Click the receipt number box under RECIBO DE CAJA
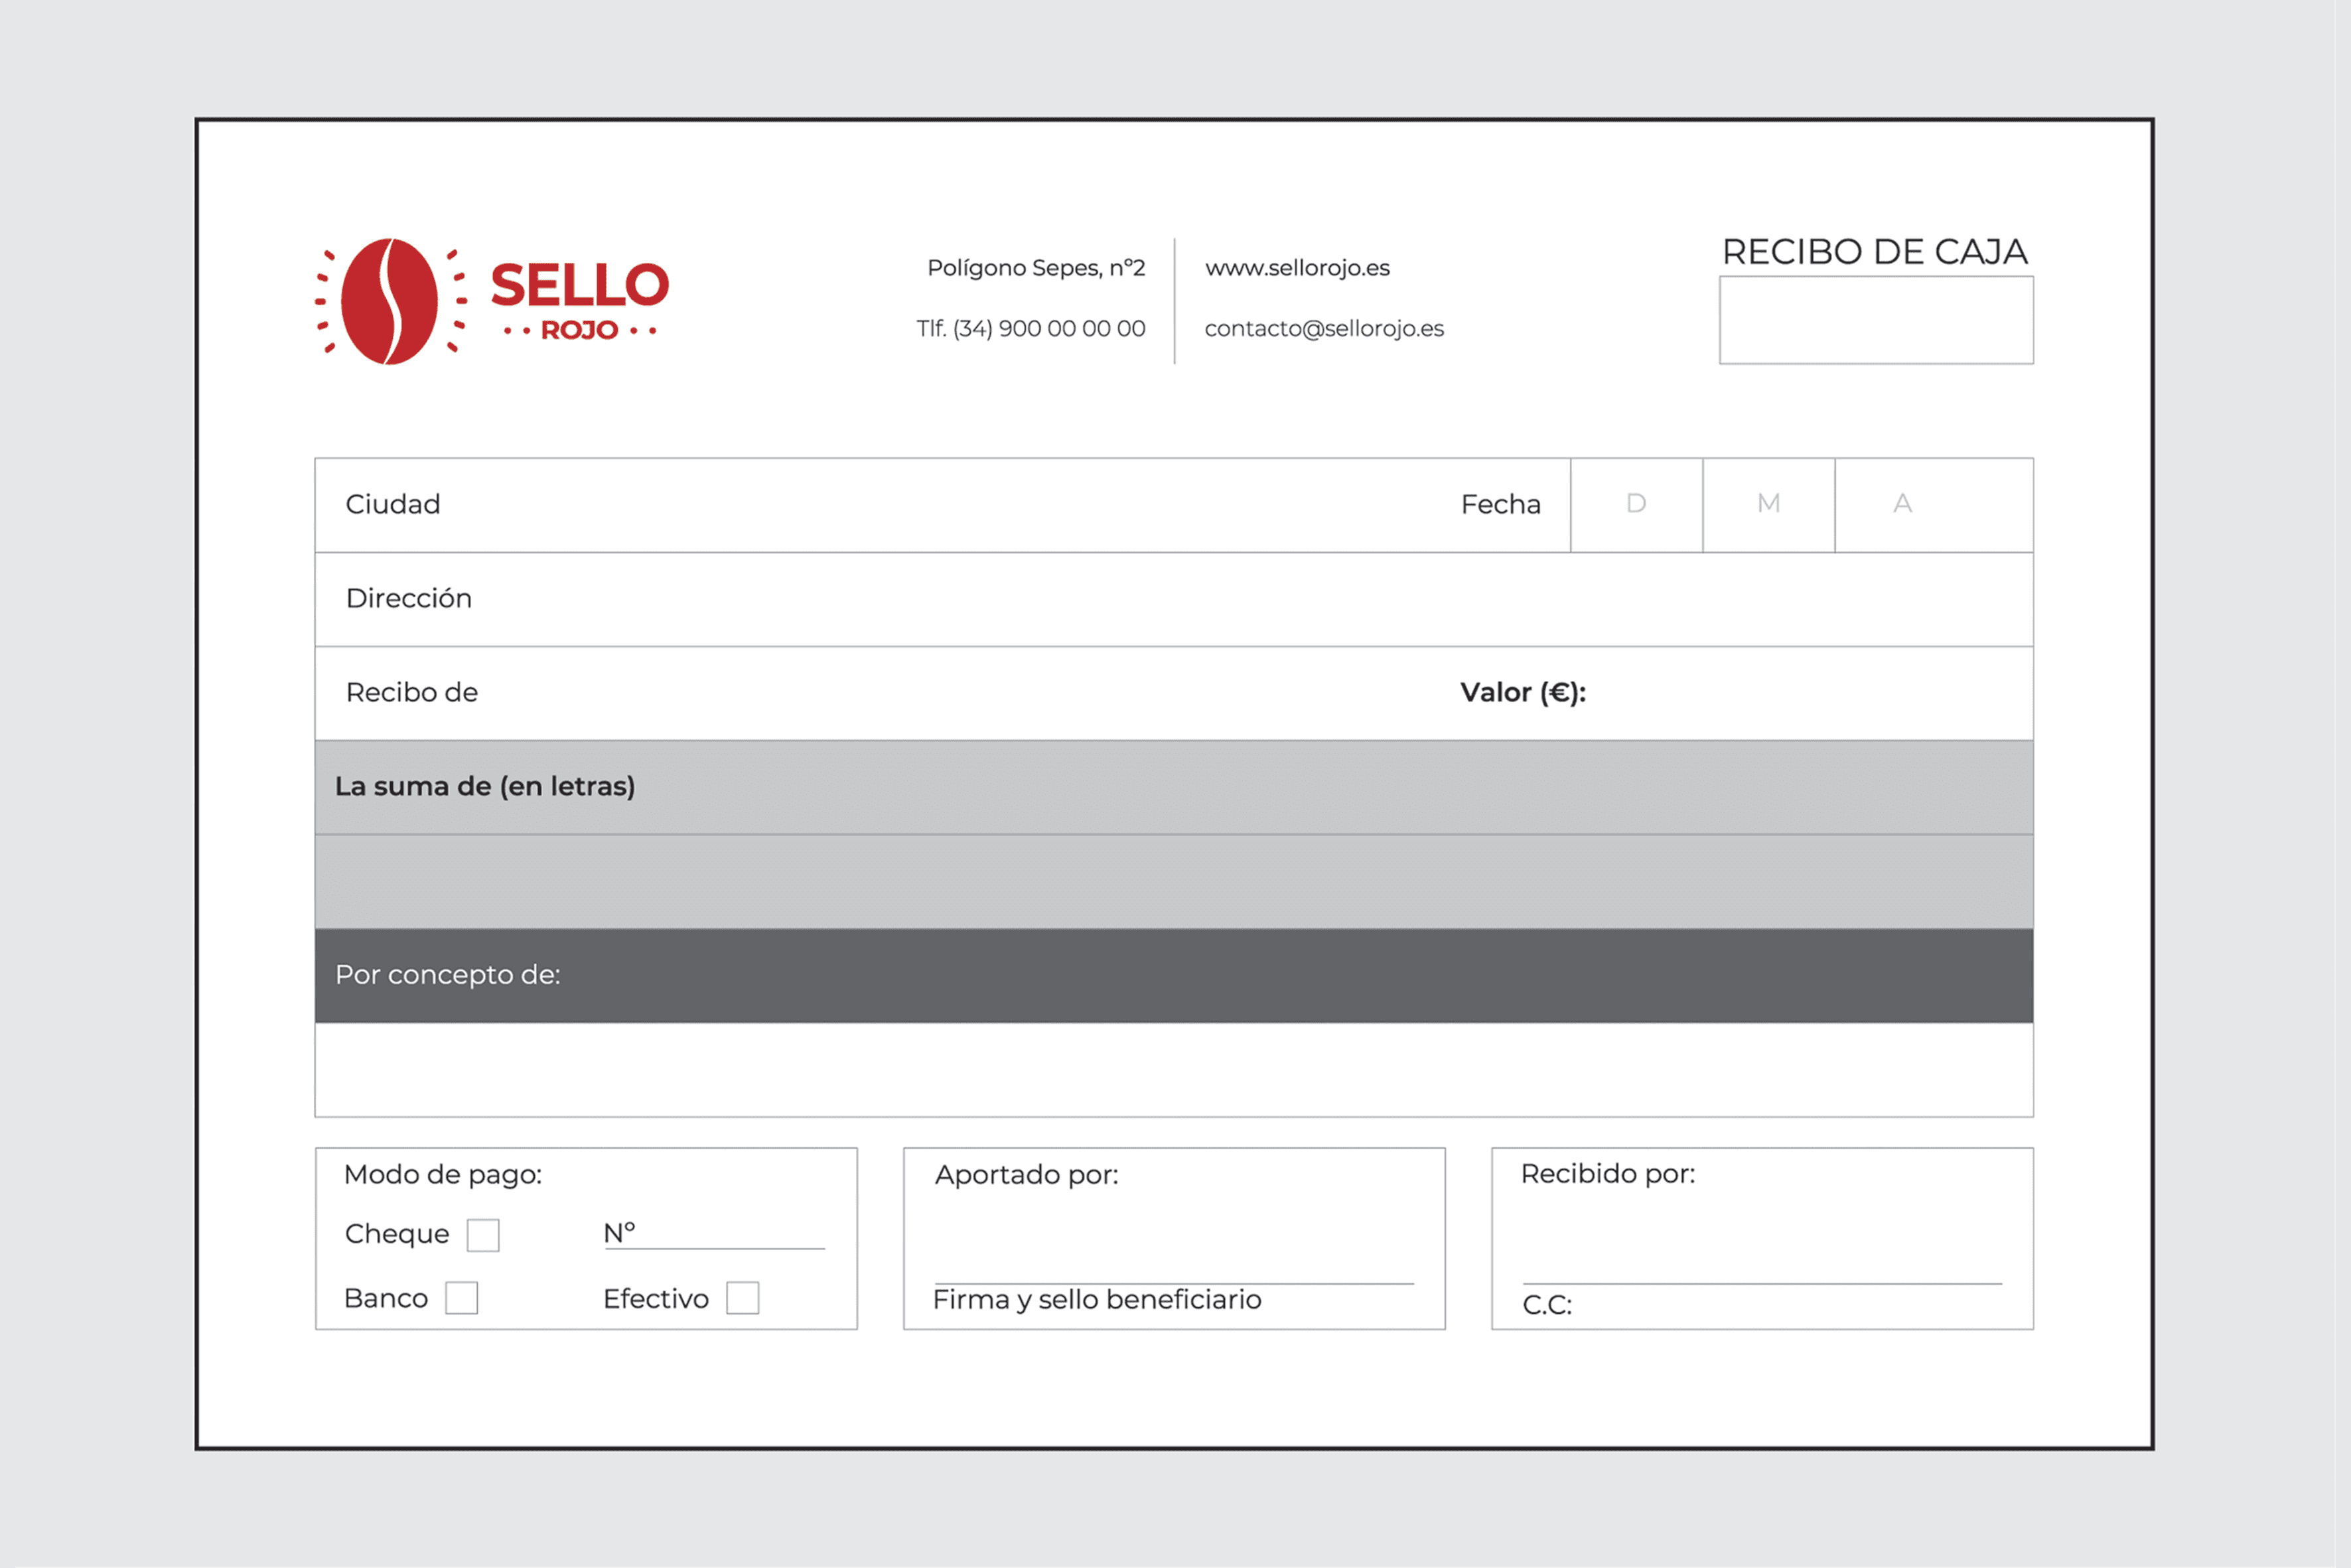The width and height of the screenshot is (2351, 1568). coord(1876,320)
